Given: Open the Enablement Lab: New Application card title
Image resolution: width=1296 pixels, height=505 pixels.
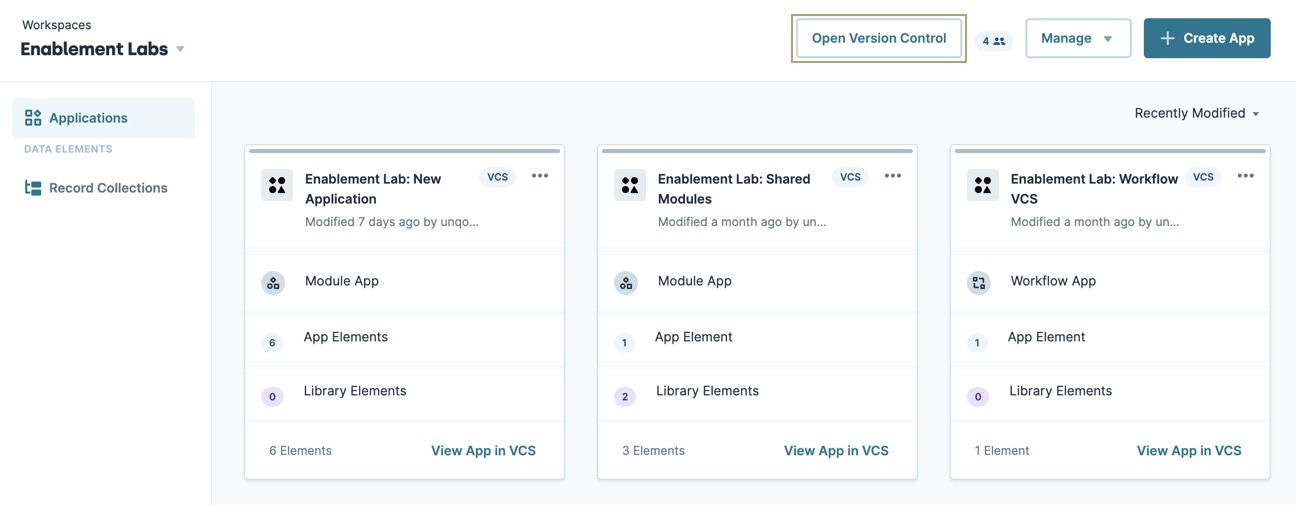Looking at the screenshot, I should coord(373,188).
